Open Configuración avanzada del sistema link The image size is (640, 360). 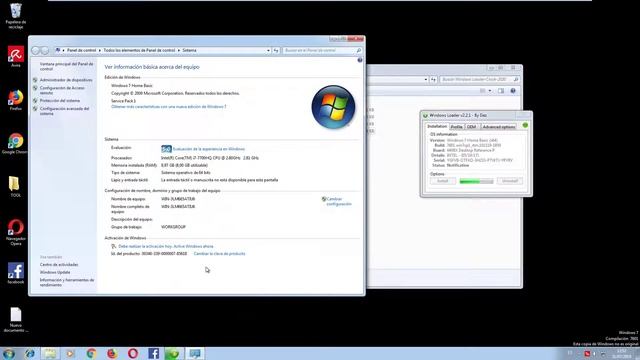[x=64, y=111]
